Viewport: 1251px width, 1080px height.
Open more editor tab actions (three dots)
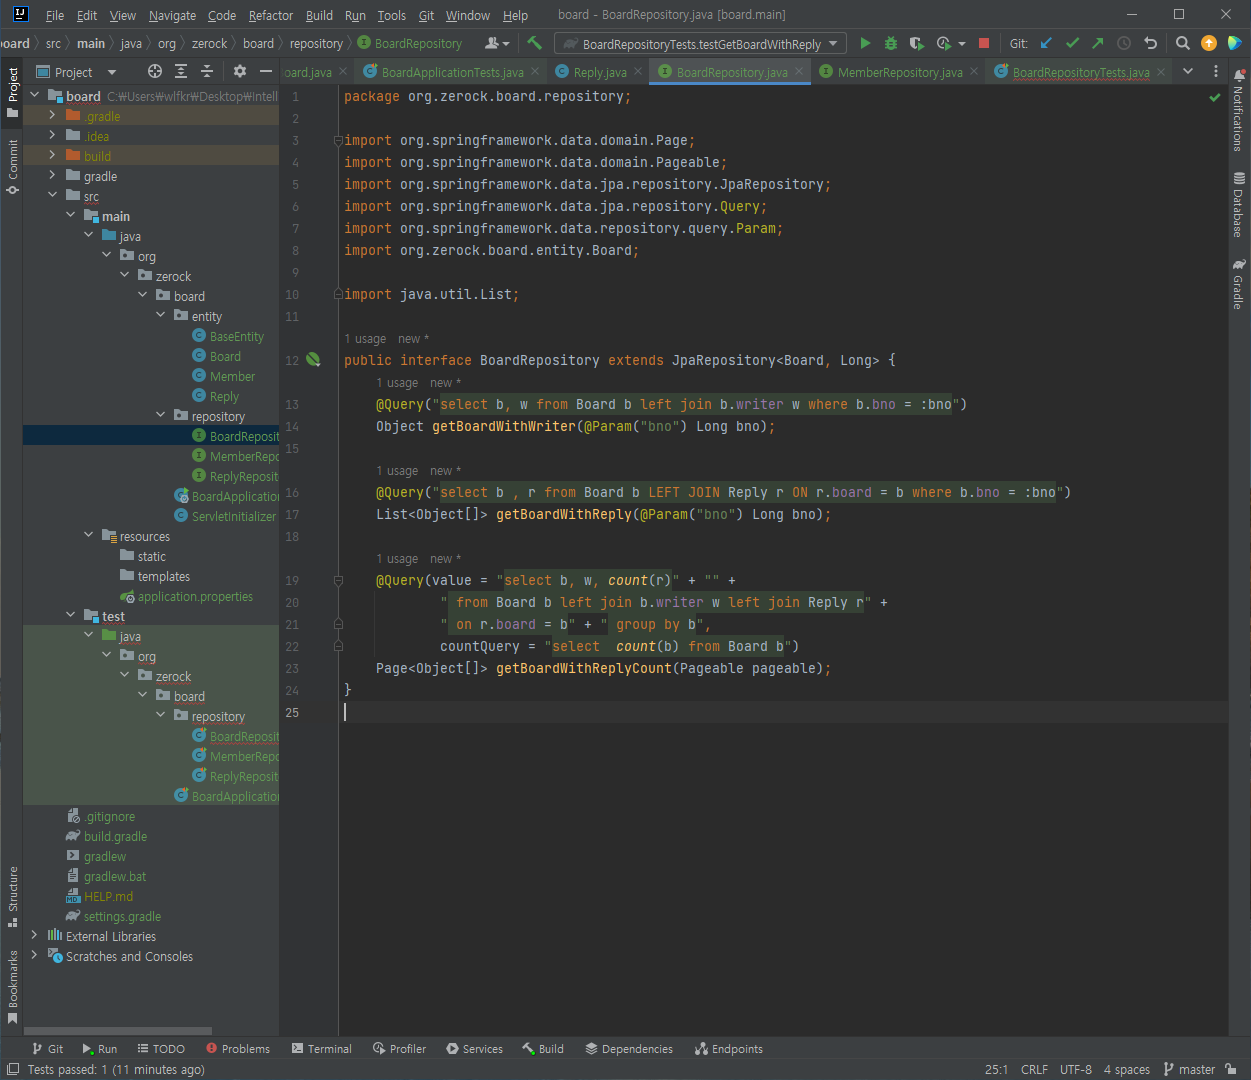click(x=1216, y=72)
